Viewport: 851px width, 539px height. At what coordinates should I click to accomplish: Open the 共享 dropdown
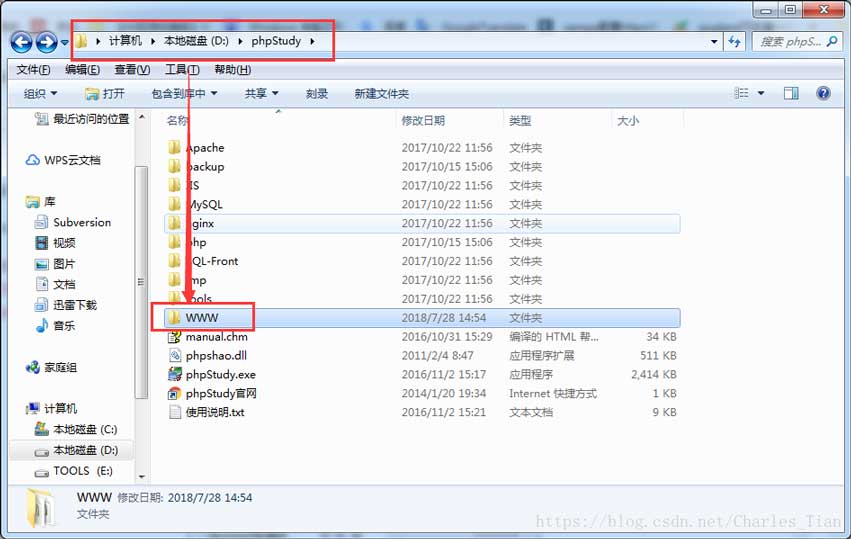(x=261, y=94)
